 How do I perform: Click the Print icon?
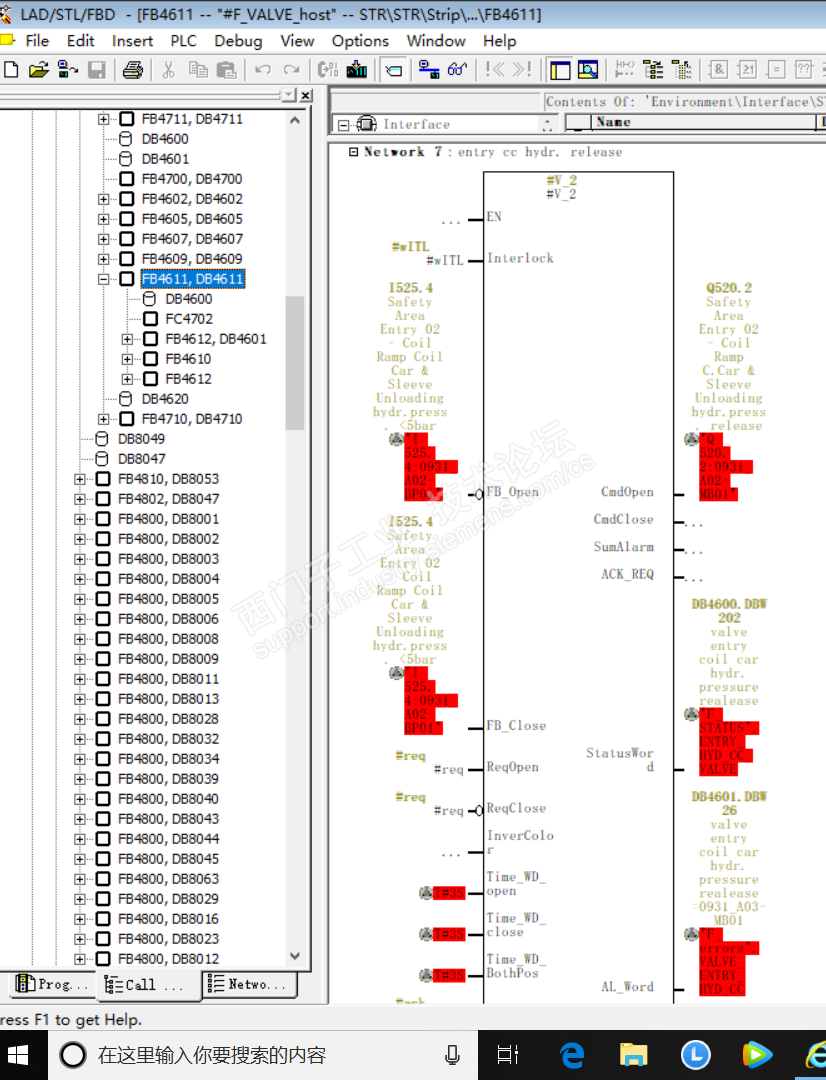132,69
